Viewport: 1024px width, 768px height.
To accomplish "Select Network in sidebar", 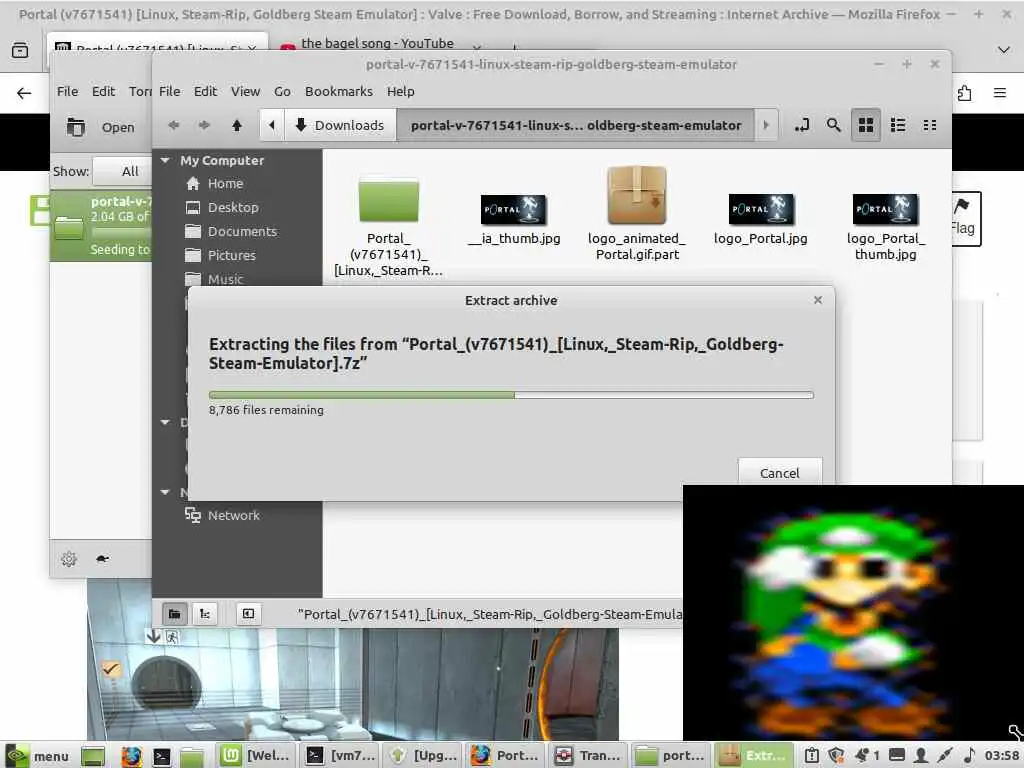I will coord(233,515).
